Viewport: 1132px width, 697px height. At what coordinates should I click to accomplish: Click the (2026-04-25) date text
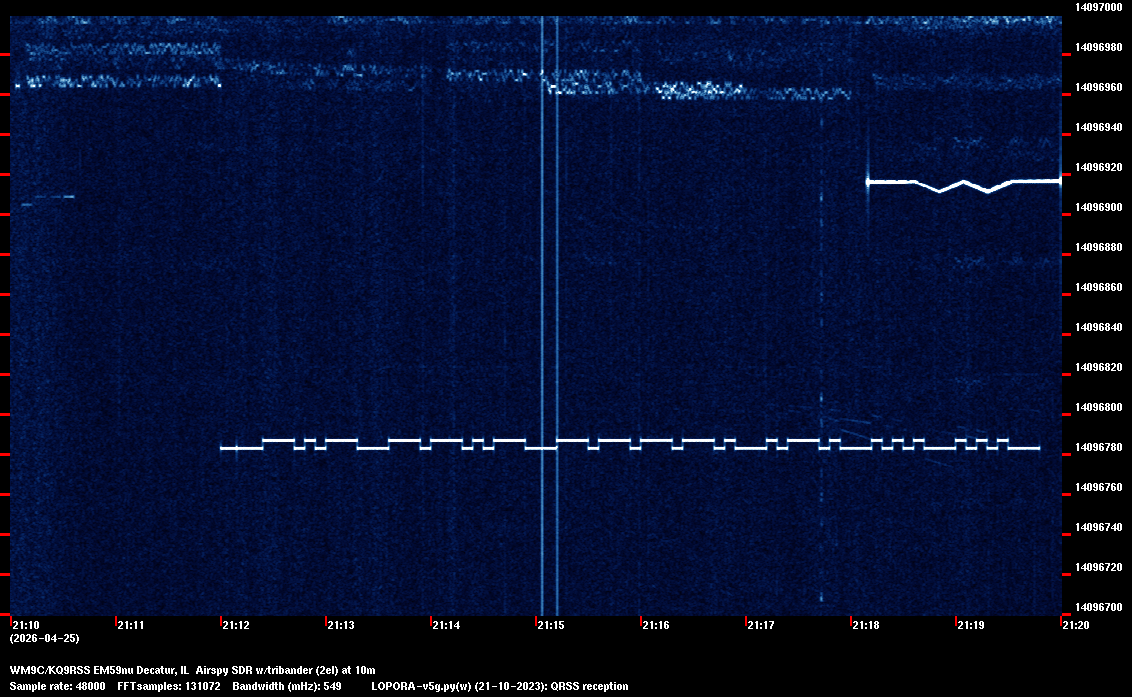click(45, 638)
